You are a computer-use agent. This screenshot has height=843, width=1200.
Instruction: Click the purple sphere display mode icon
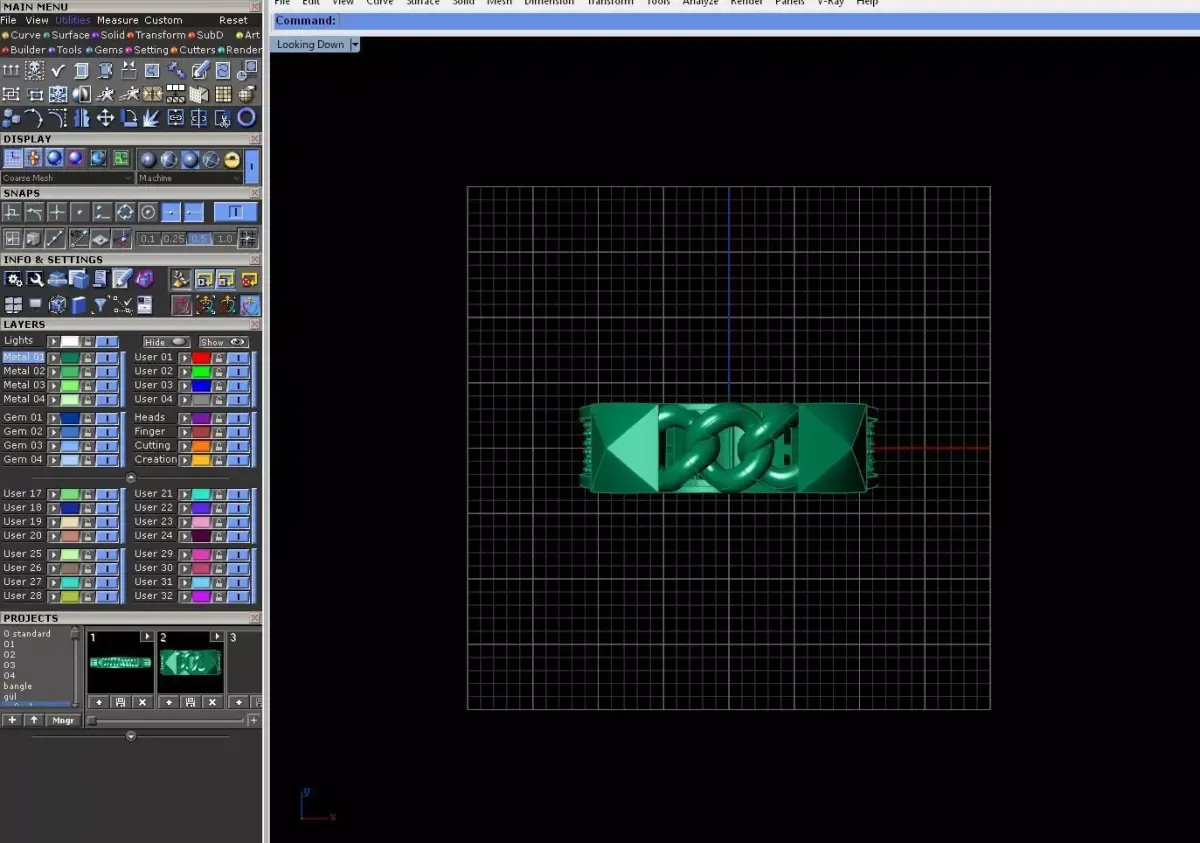click(75, 158)
